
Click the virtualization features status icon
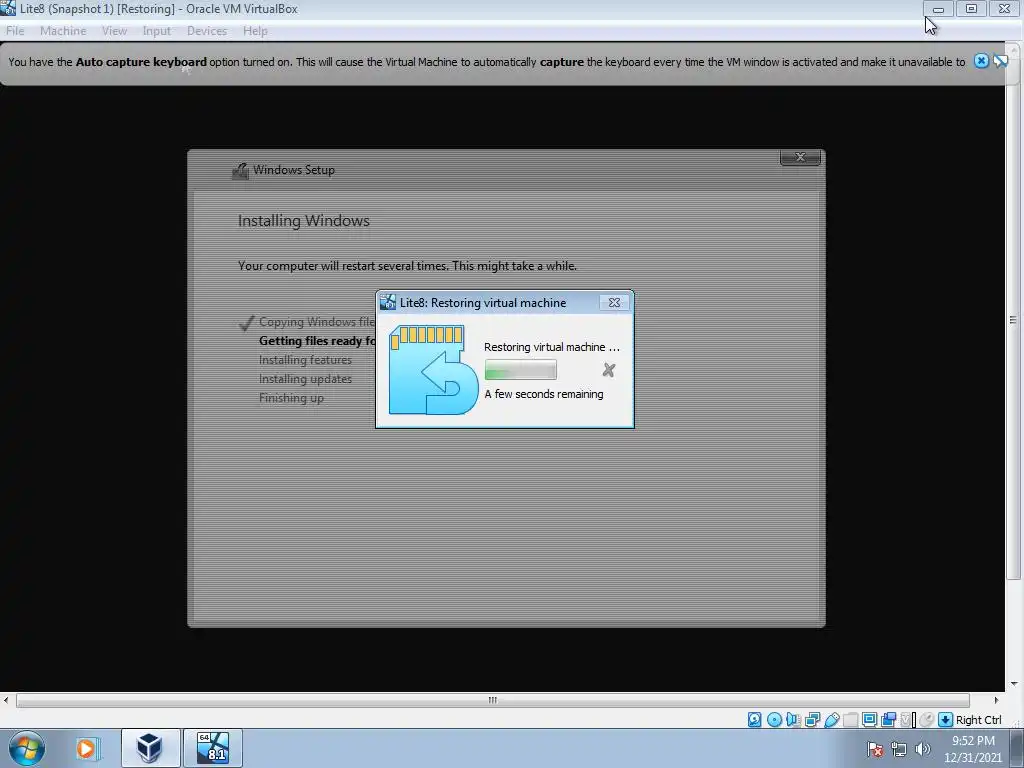pyautogui.click(x=906, y=720)
